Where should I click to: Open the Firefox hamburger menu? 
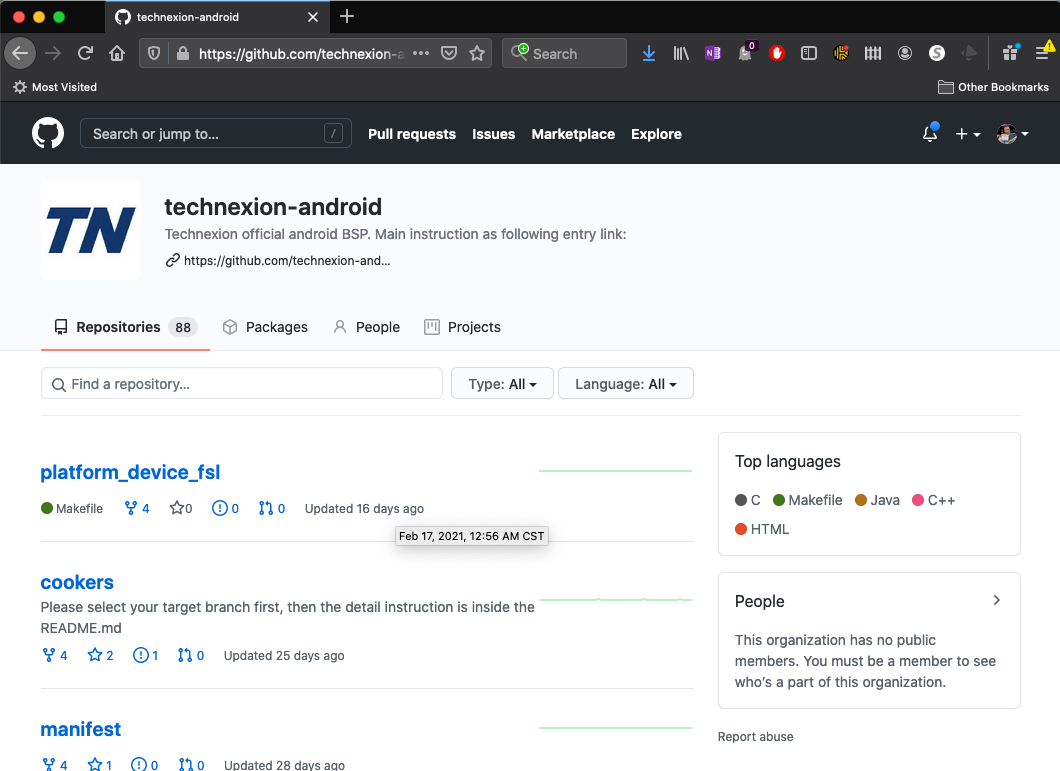[1043, 53]
